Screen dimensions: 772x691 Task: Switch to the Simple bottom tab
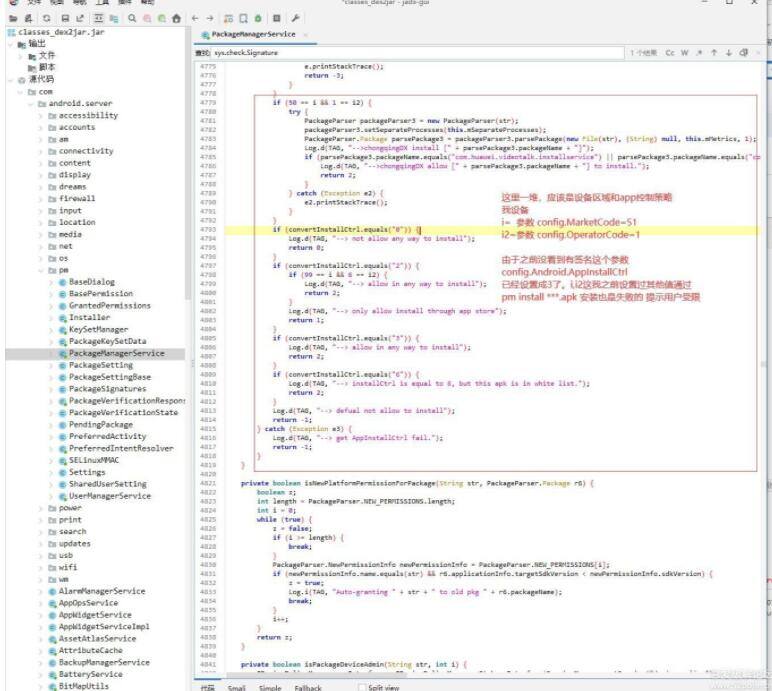[270, 688]
